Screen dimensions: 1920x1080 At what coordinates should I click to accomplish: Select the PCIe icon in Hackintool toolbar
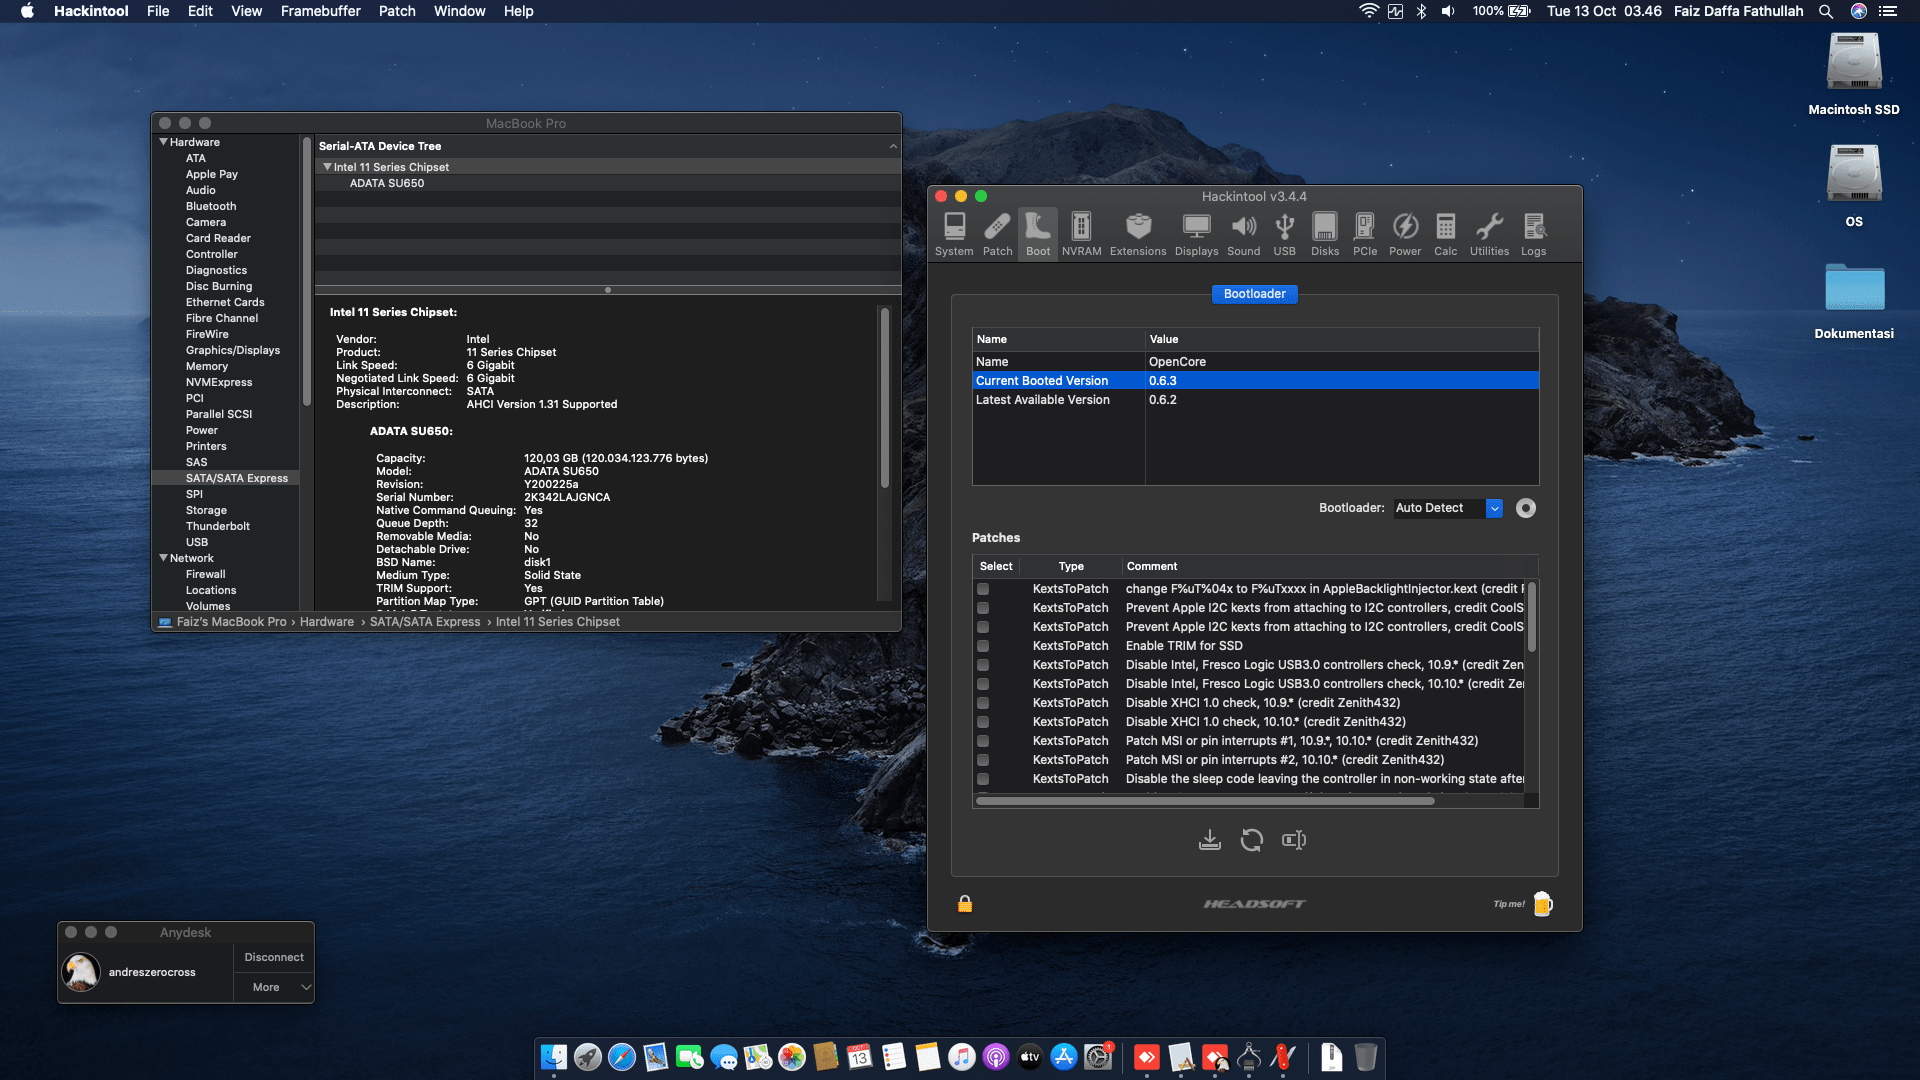click(x=1364, y=232)
